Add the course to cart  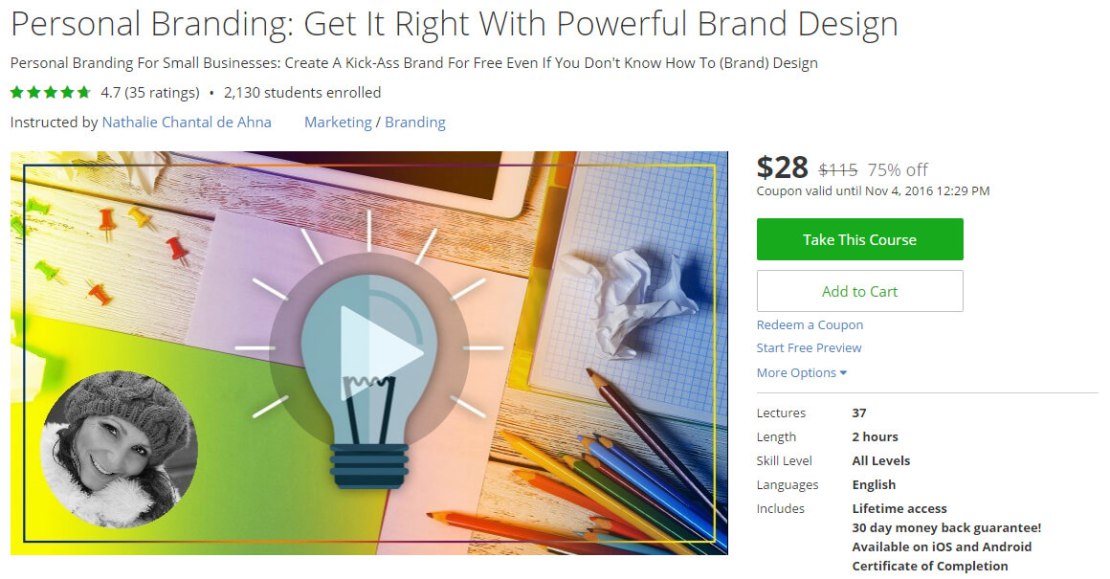click(x=859, y=291)
